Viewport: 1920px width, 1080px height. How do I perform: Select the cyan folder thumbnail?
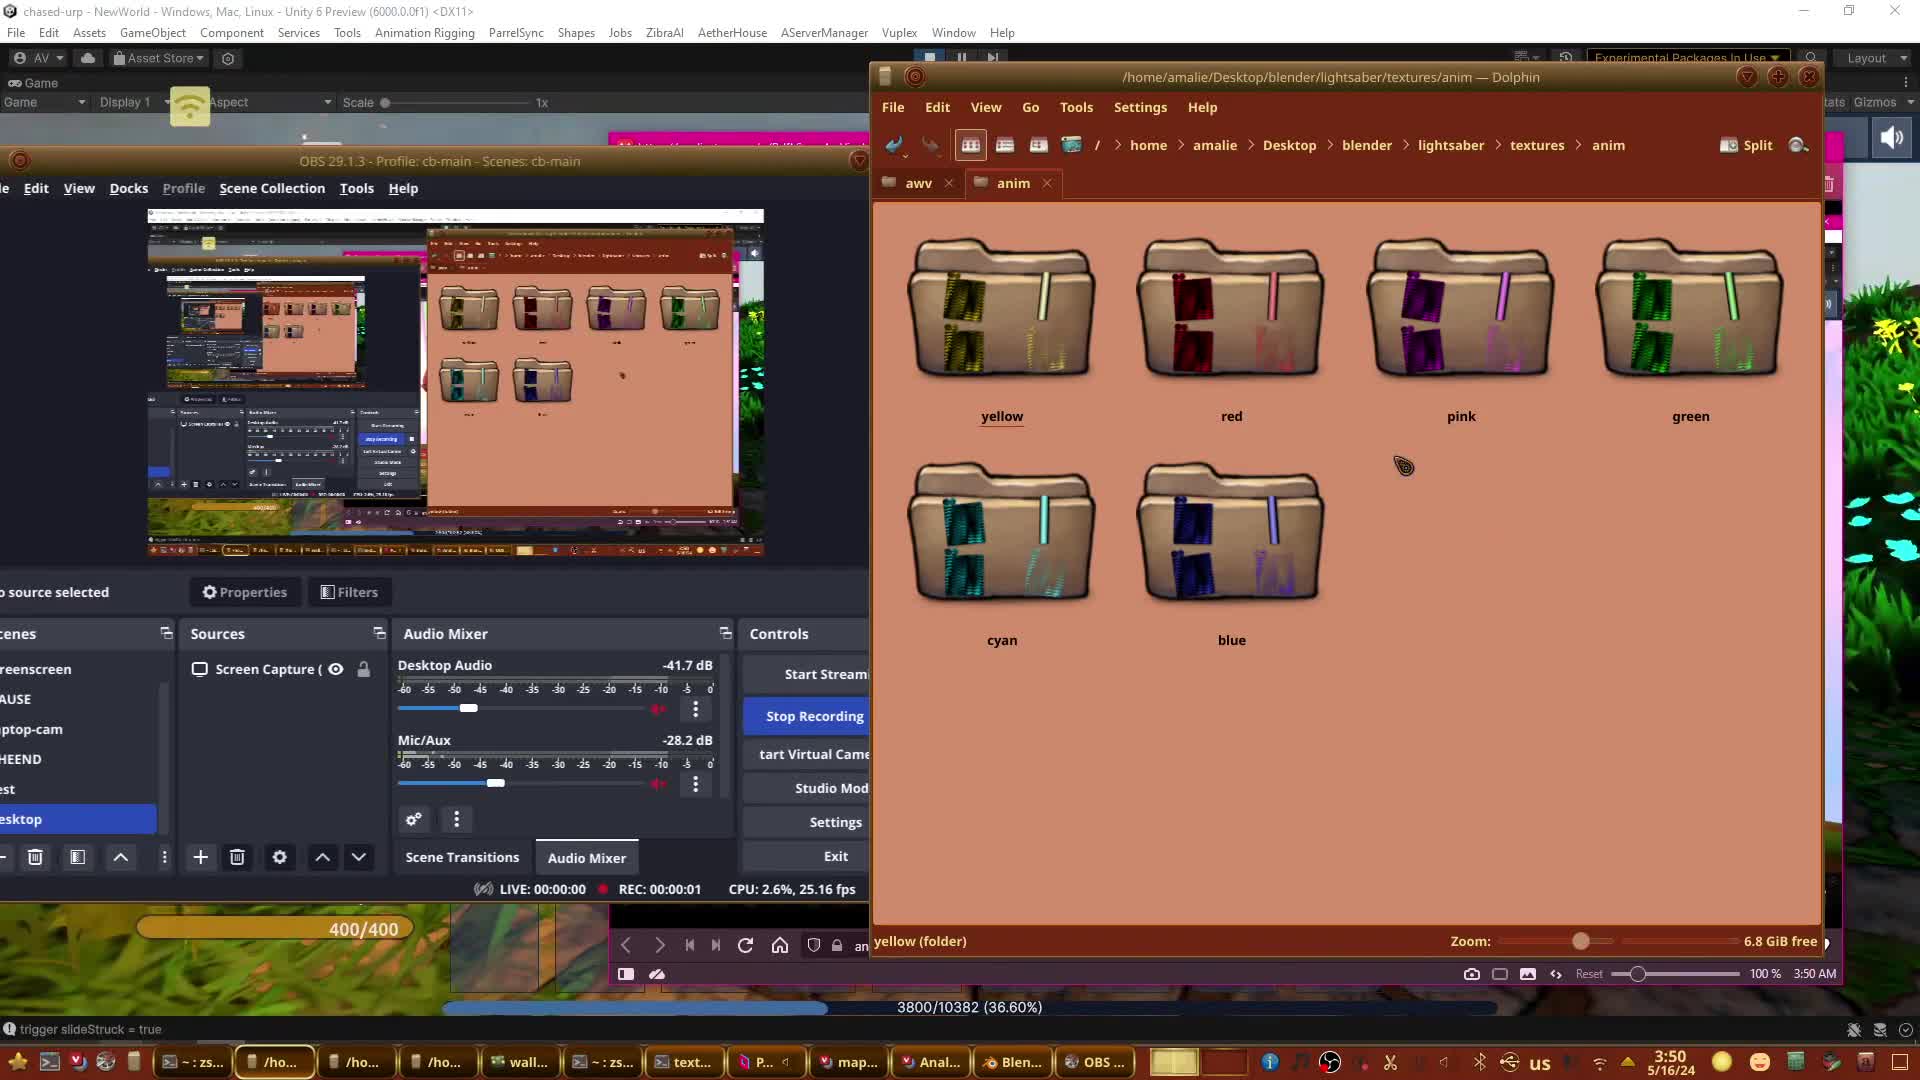[1001, 533]
